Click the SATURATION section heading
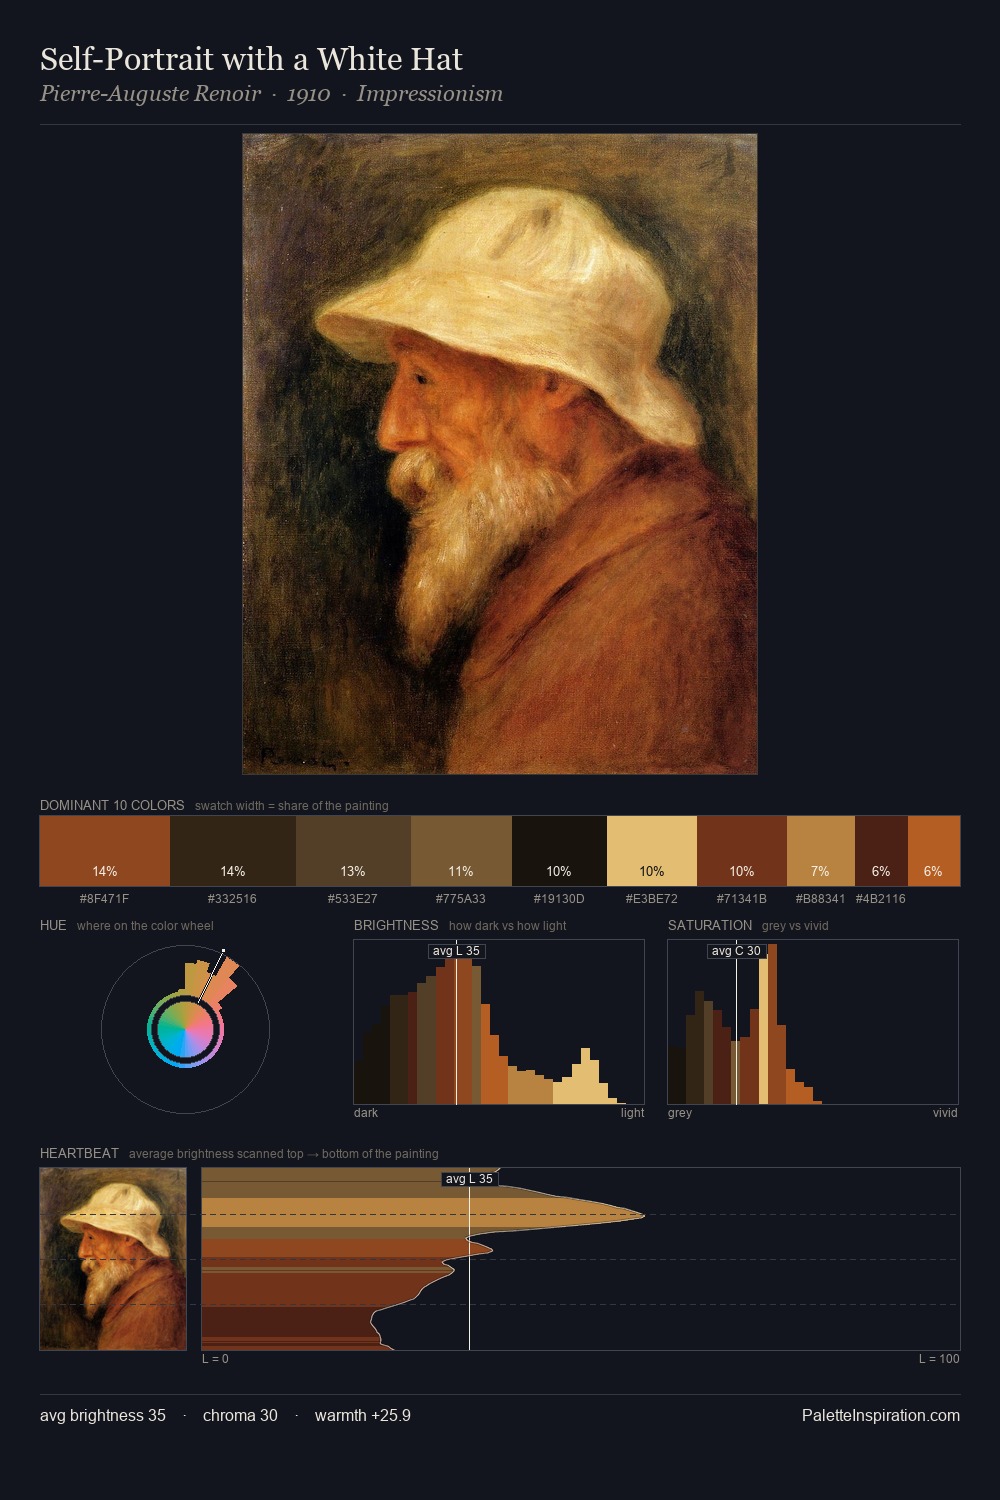Viewport: 1000px width, 1500px height. tap(710, 925)
